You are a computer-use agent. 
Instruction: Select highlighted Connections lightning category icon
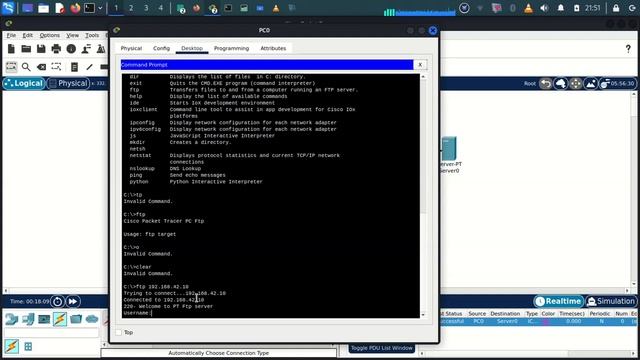tap(60, 319)
